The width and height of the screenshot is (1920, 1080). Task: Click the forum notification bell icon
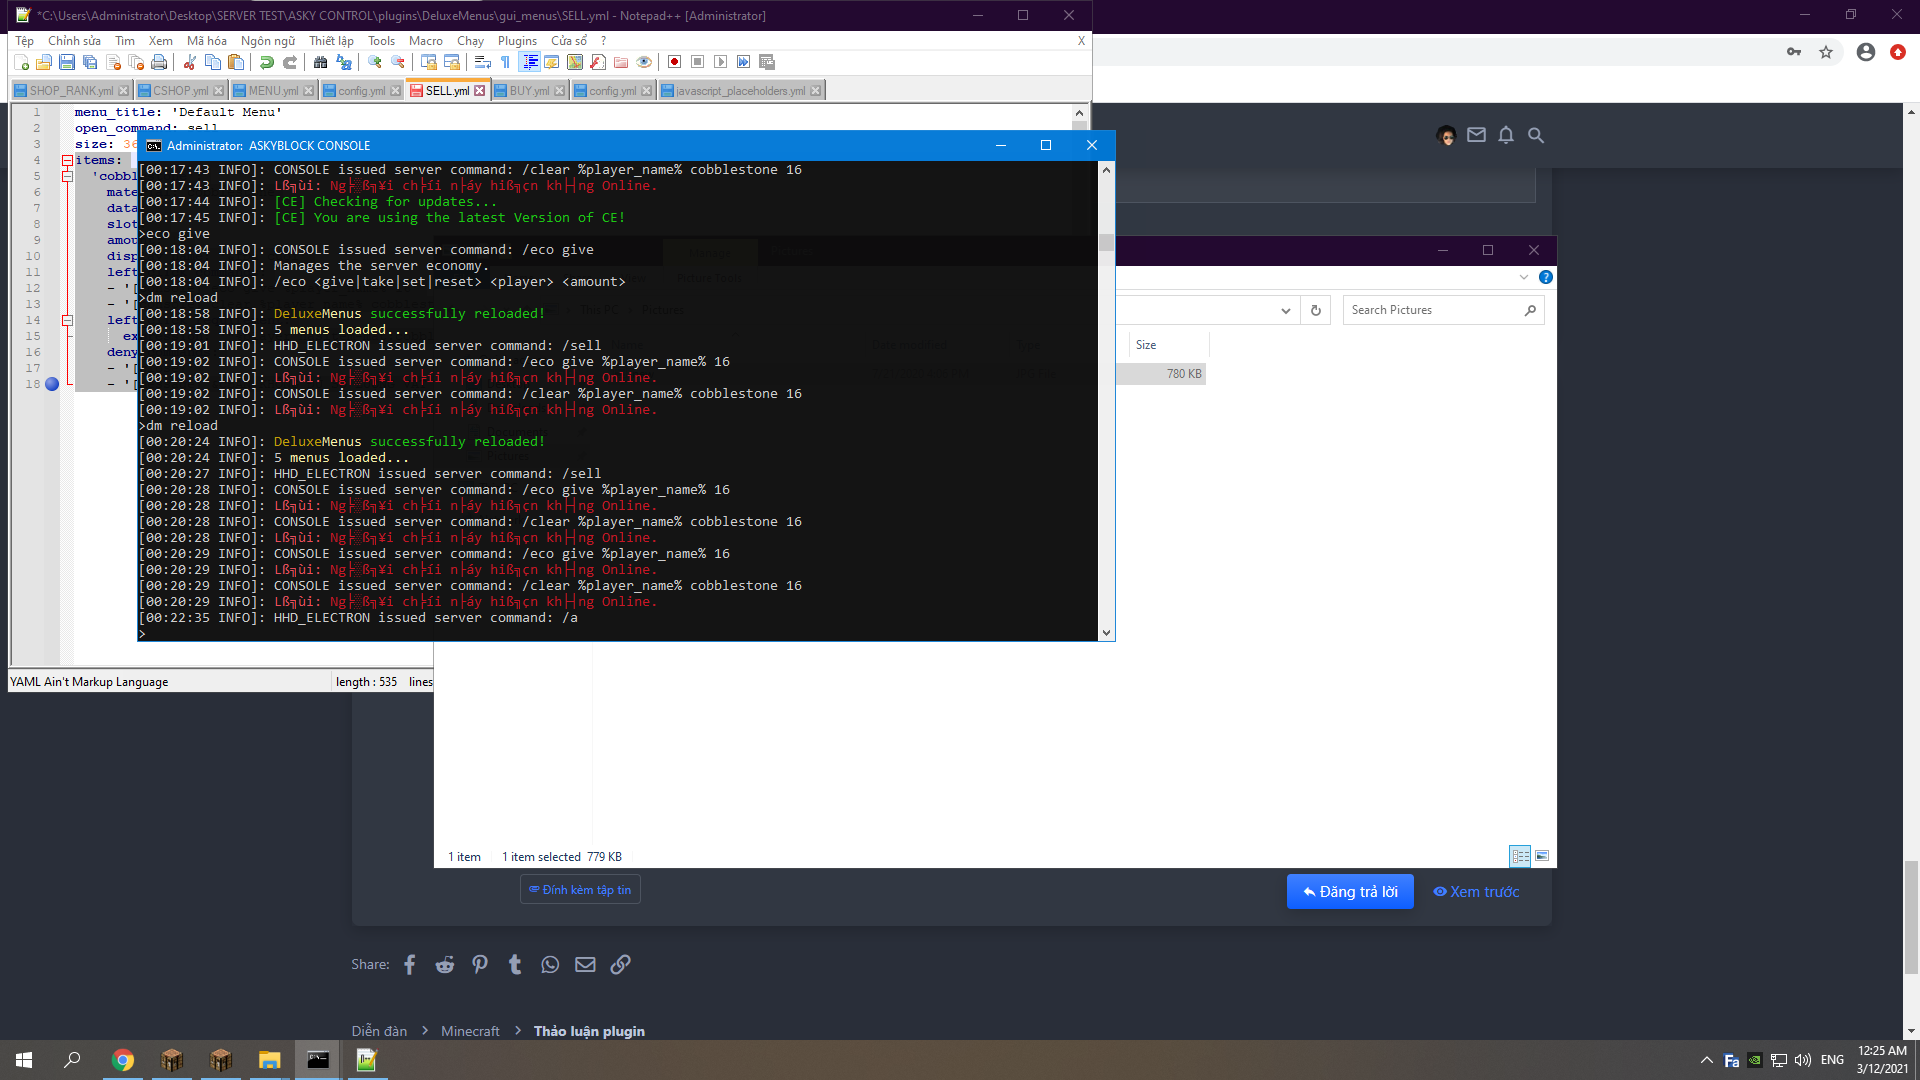point(1506,135)
